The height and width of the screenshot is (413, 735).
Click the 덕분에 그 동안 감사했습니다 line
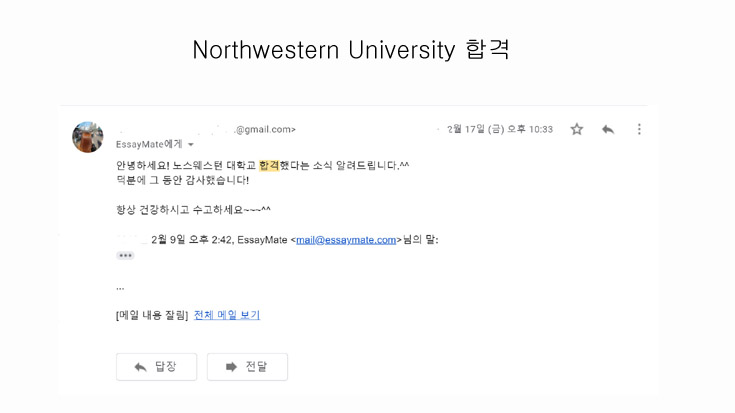point(182,180)
